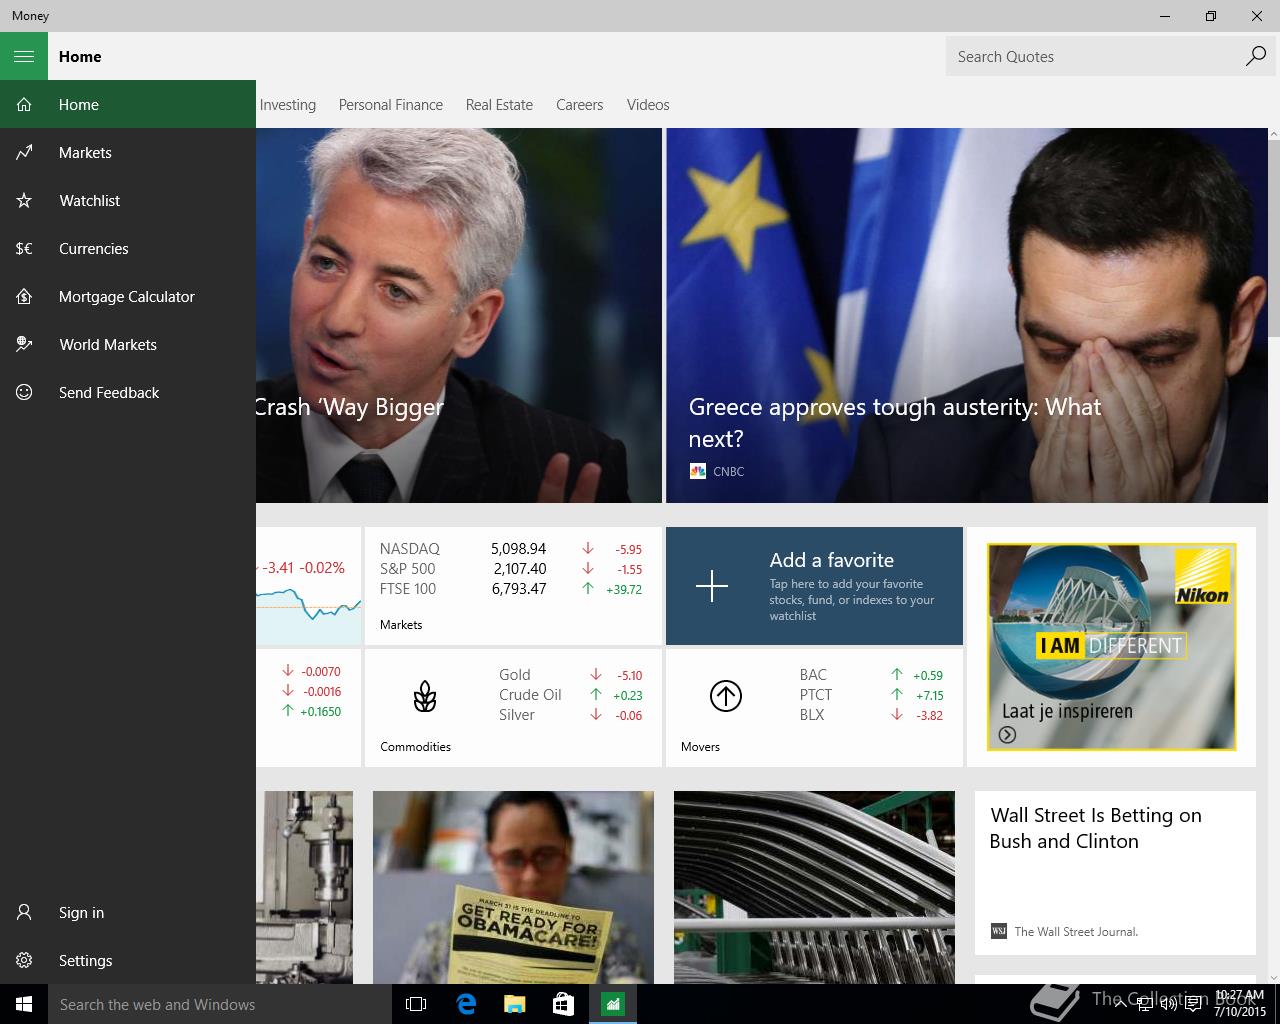Click the plus icon on Add a favorite

point(712,586)
